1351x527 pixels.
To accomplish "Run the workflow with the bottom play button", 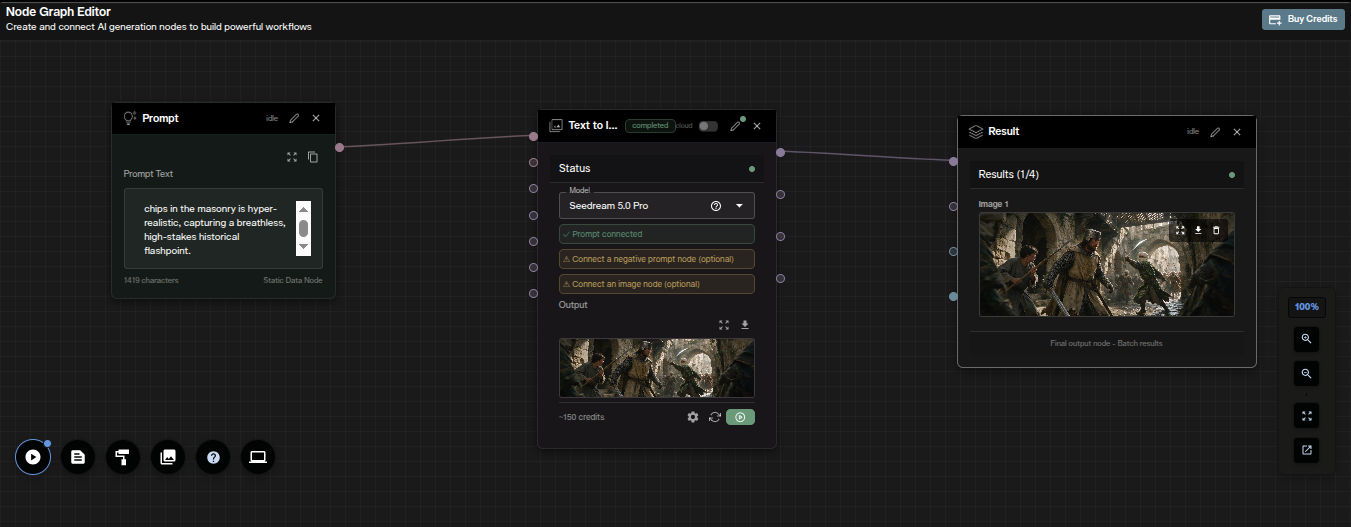I will [x=33, y=457].
